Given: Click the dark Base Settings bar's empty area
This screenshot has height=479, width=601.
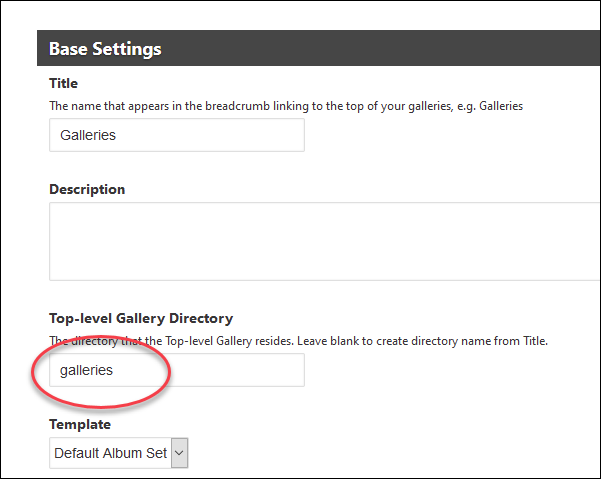Looking at the screenshot, I should coord(400,48).
